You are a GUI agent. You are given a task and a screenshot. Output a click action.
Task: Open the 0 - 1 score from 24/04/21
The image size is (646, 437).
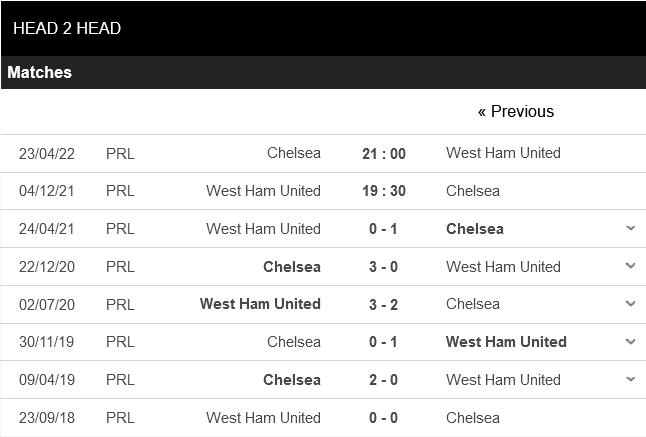(384, 229)
